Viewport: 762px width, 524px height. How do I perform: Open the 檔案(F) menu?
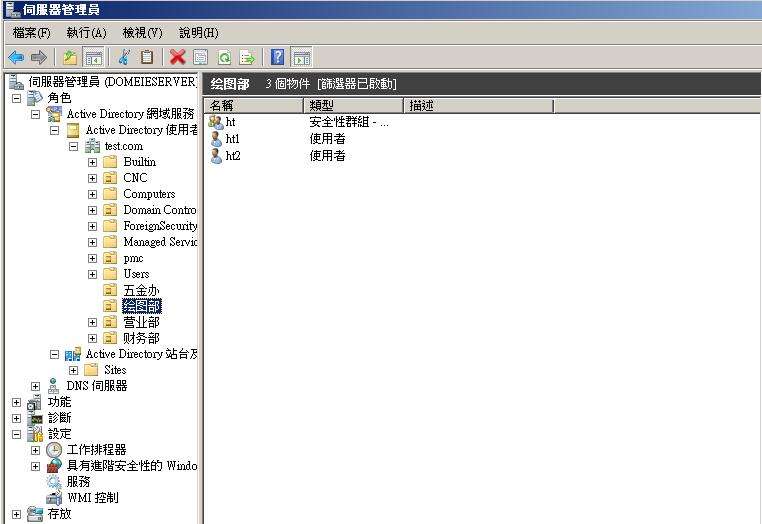tap(32, 33)
